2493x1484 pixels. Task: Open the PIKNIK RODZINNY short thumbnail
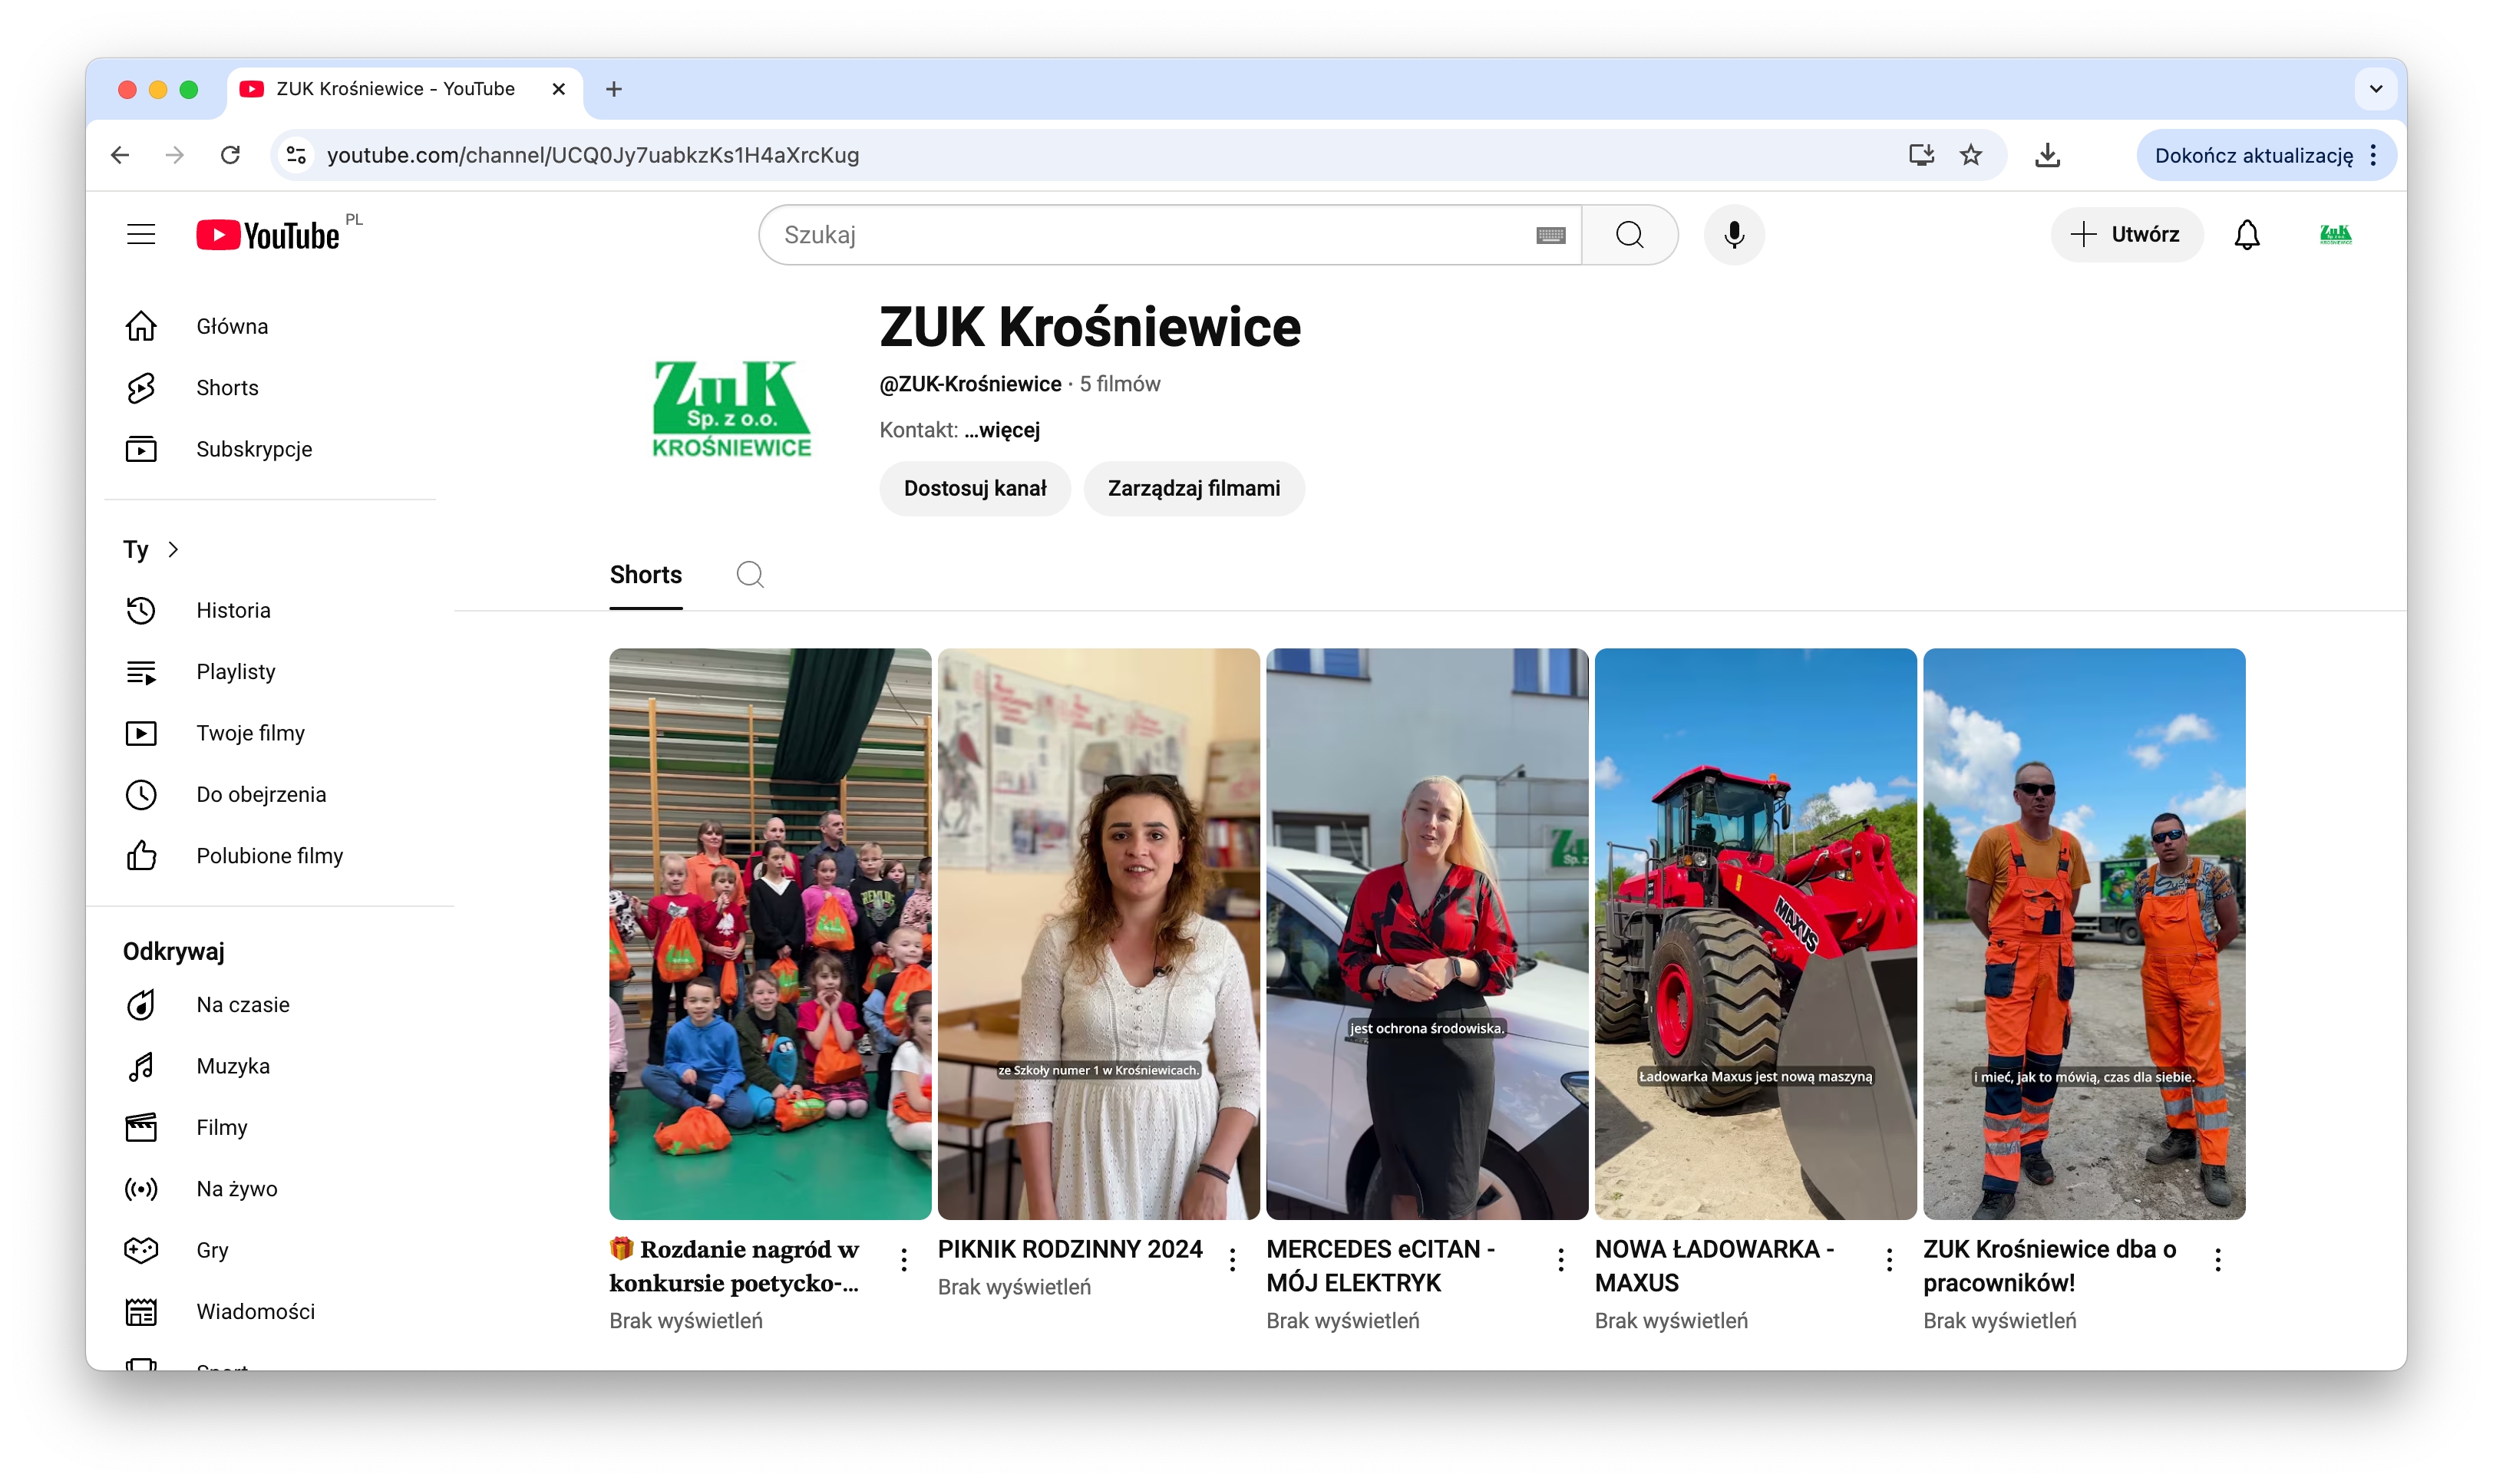[1098, 933]
